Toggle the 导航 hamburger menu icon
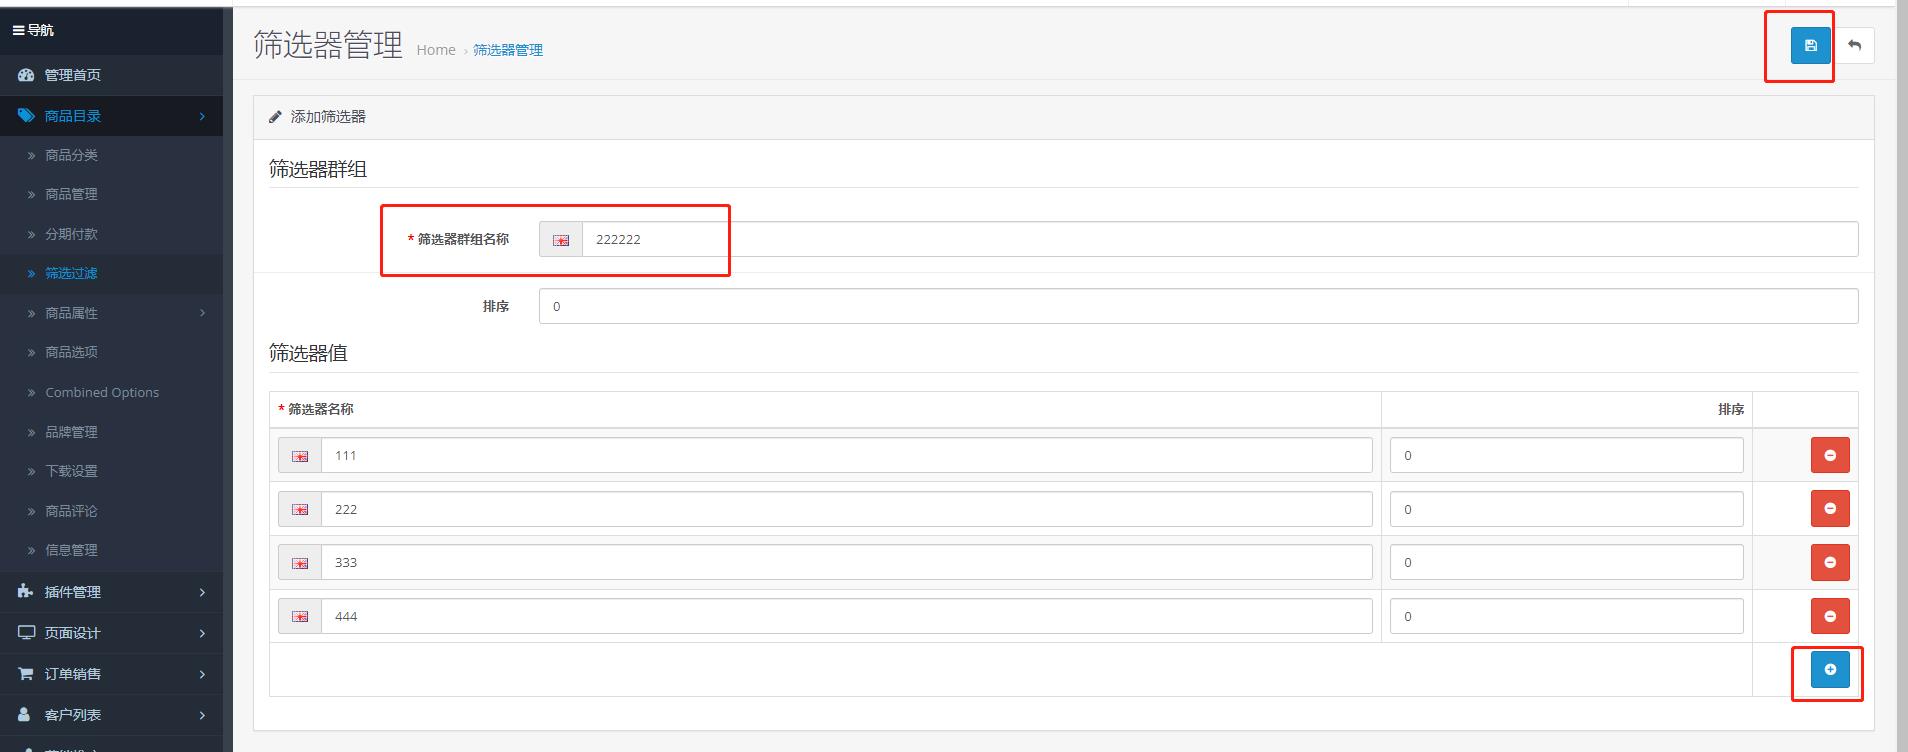 18,31
